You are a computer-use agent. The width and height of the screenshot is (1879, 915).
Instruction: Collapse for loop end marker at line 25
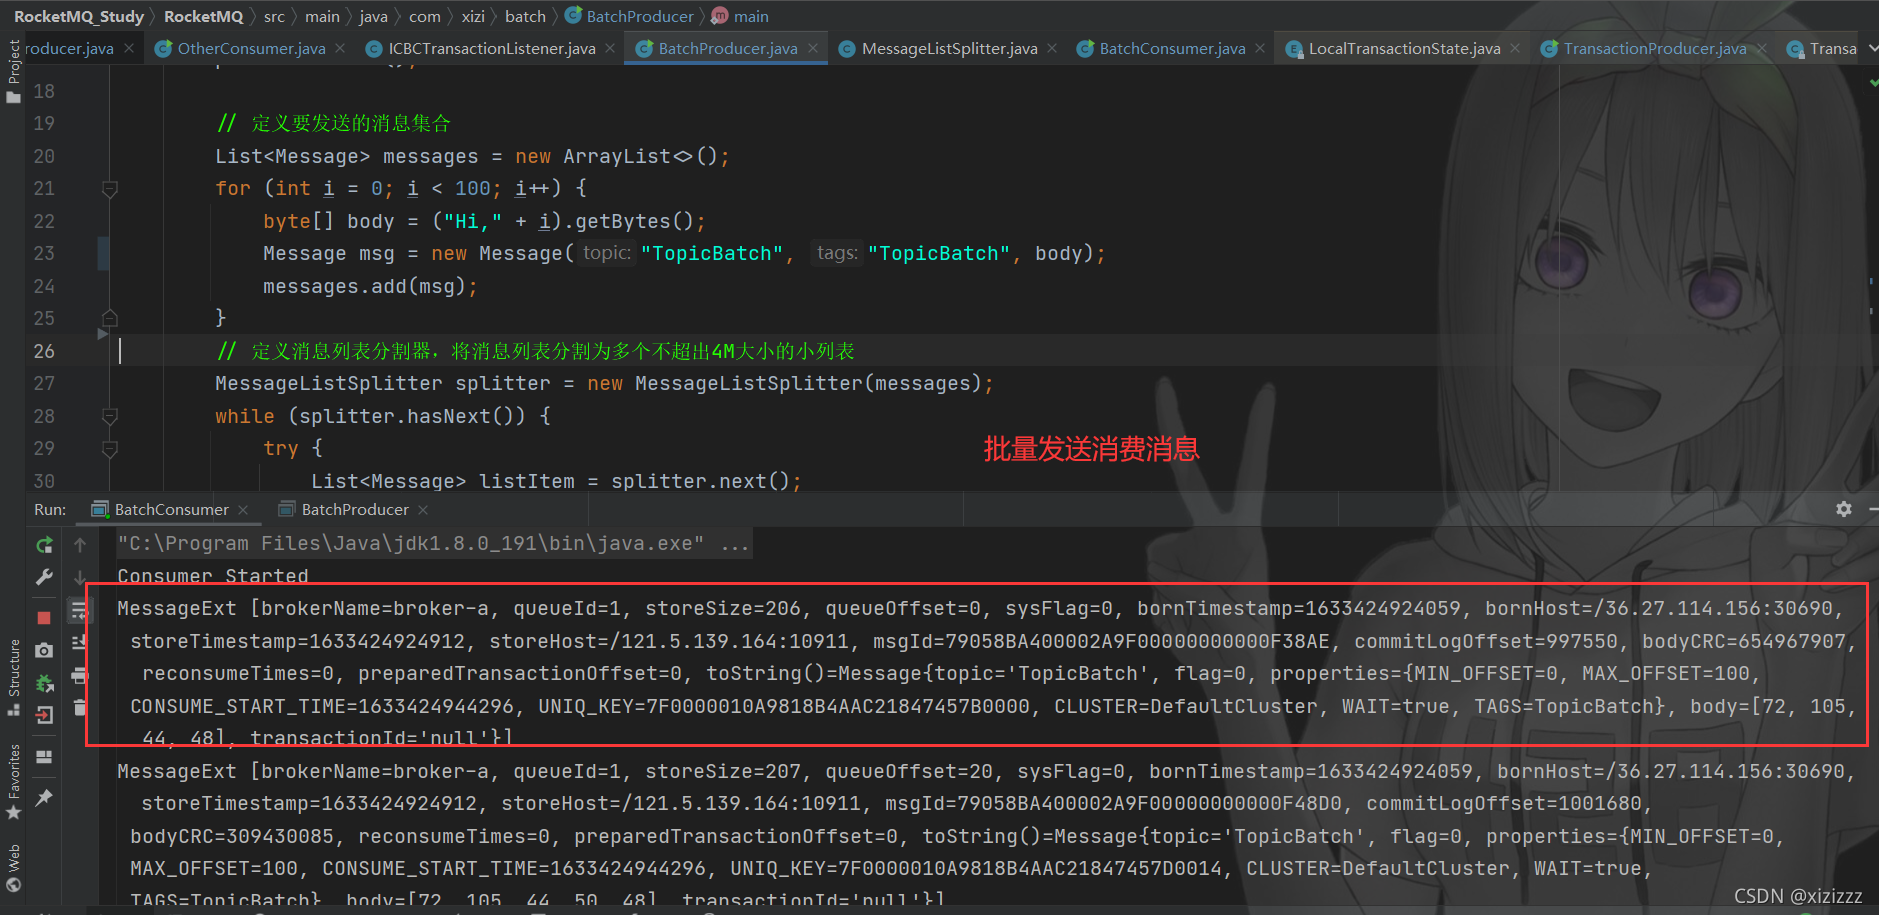(110, 318)
